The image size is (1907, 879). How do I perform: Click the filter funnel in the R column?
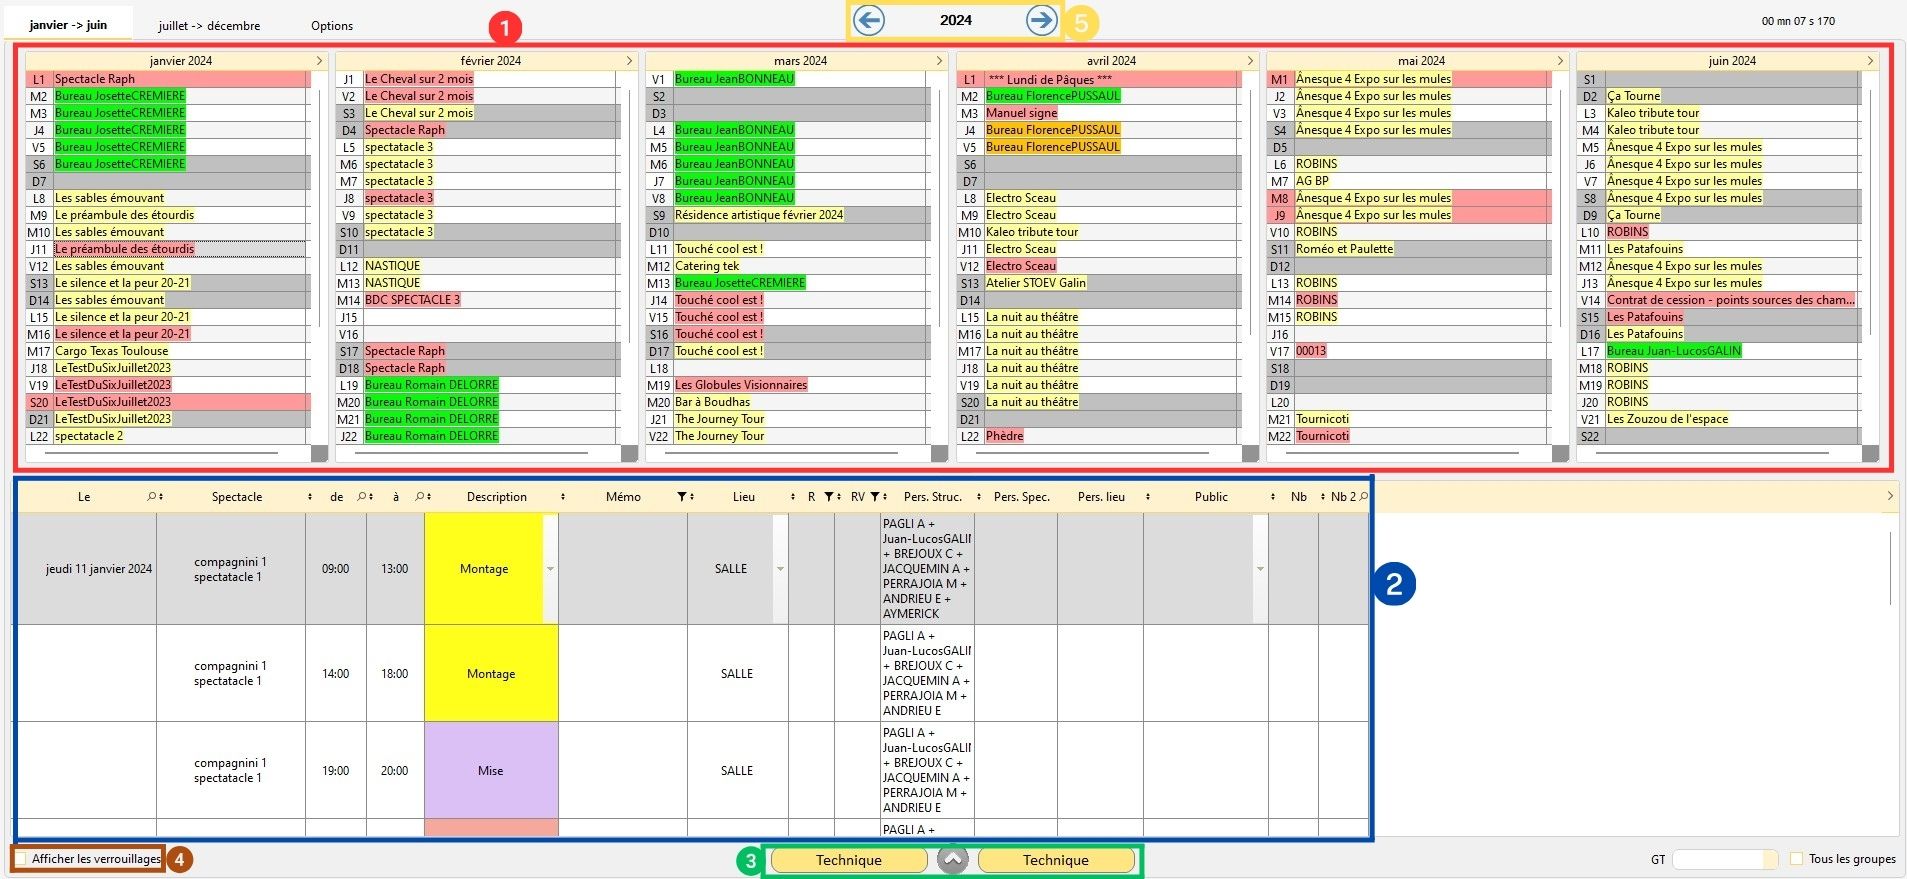coord(829,497)
